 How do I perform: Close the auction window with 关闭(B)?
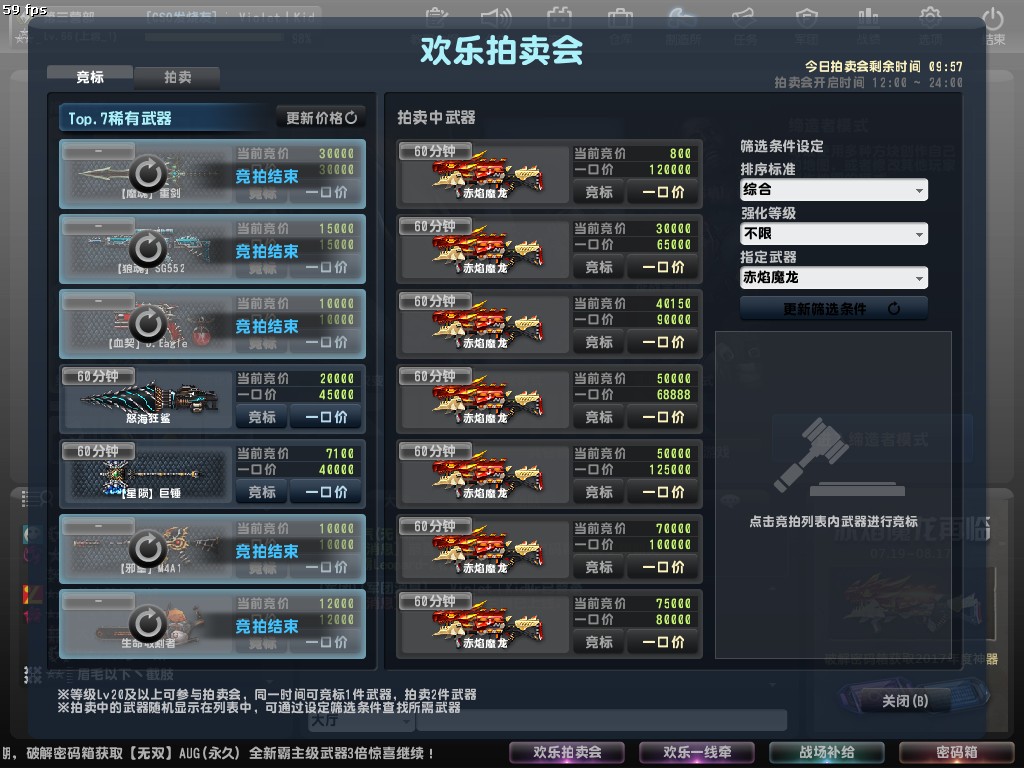(x=904, y=701)
